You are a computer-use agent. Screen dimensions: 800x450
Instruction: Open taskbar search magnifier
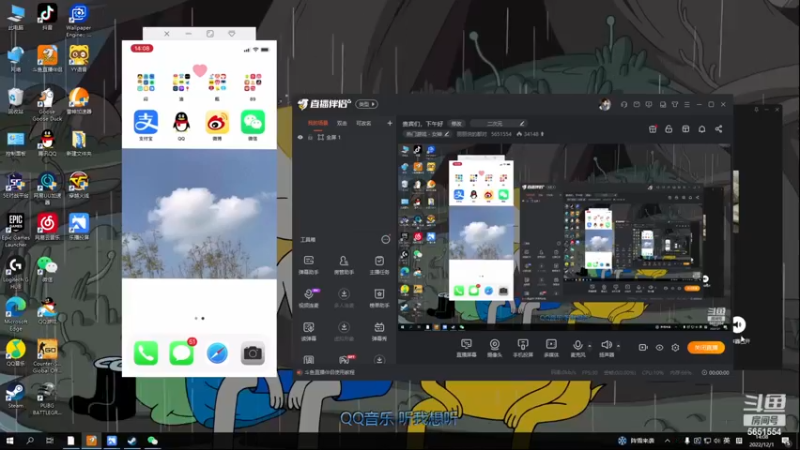click(x=30, y=441)
